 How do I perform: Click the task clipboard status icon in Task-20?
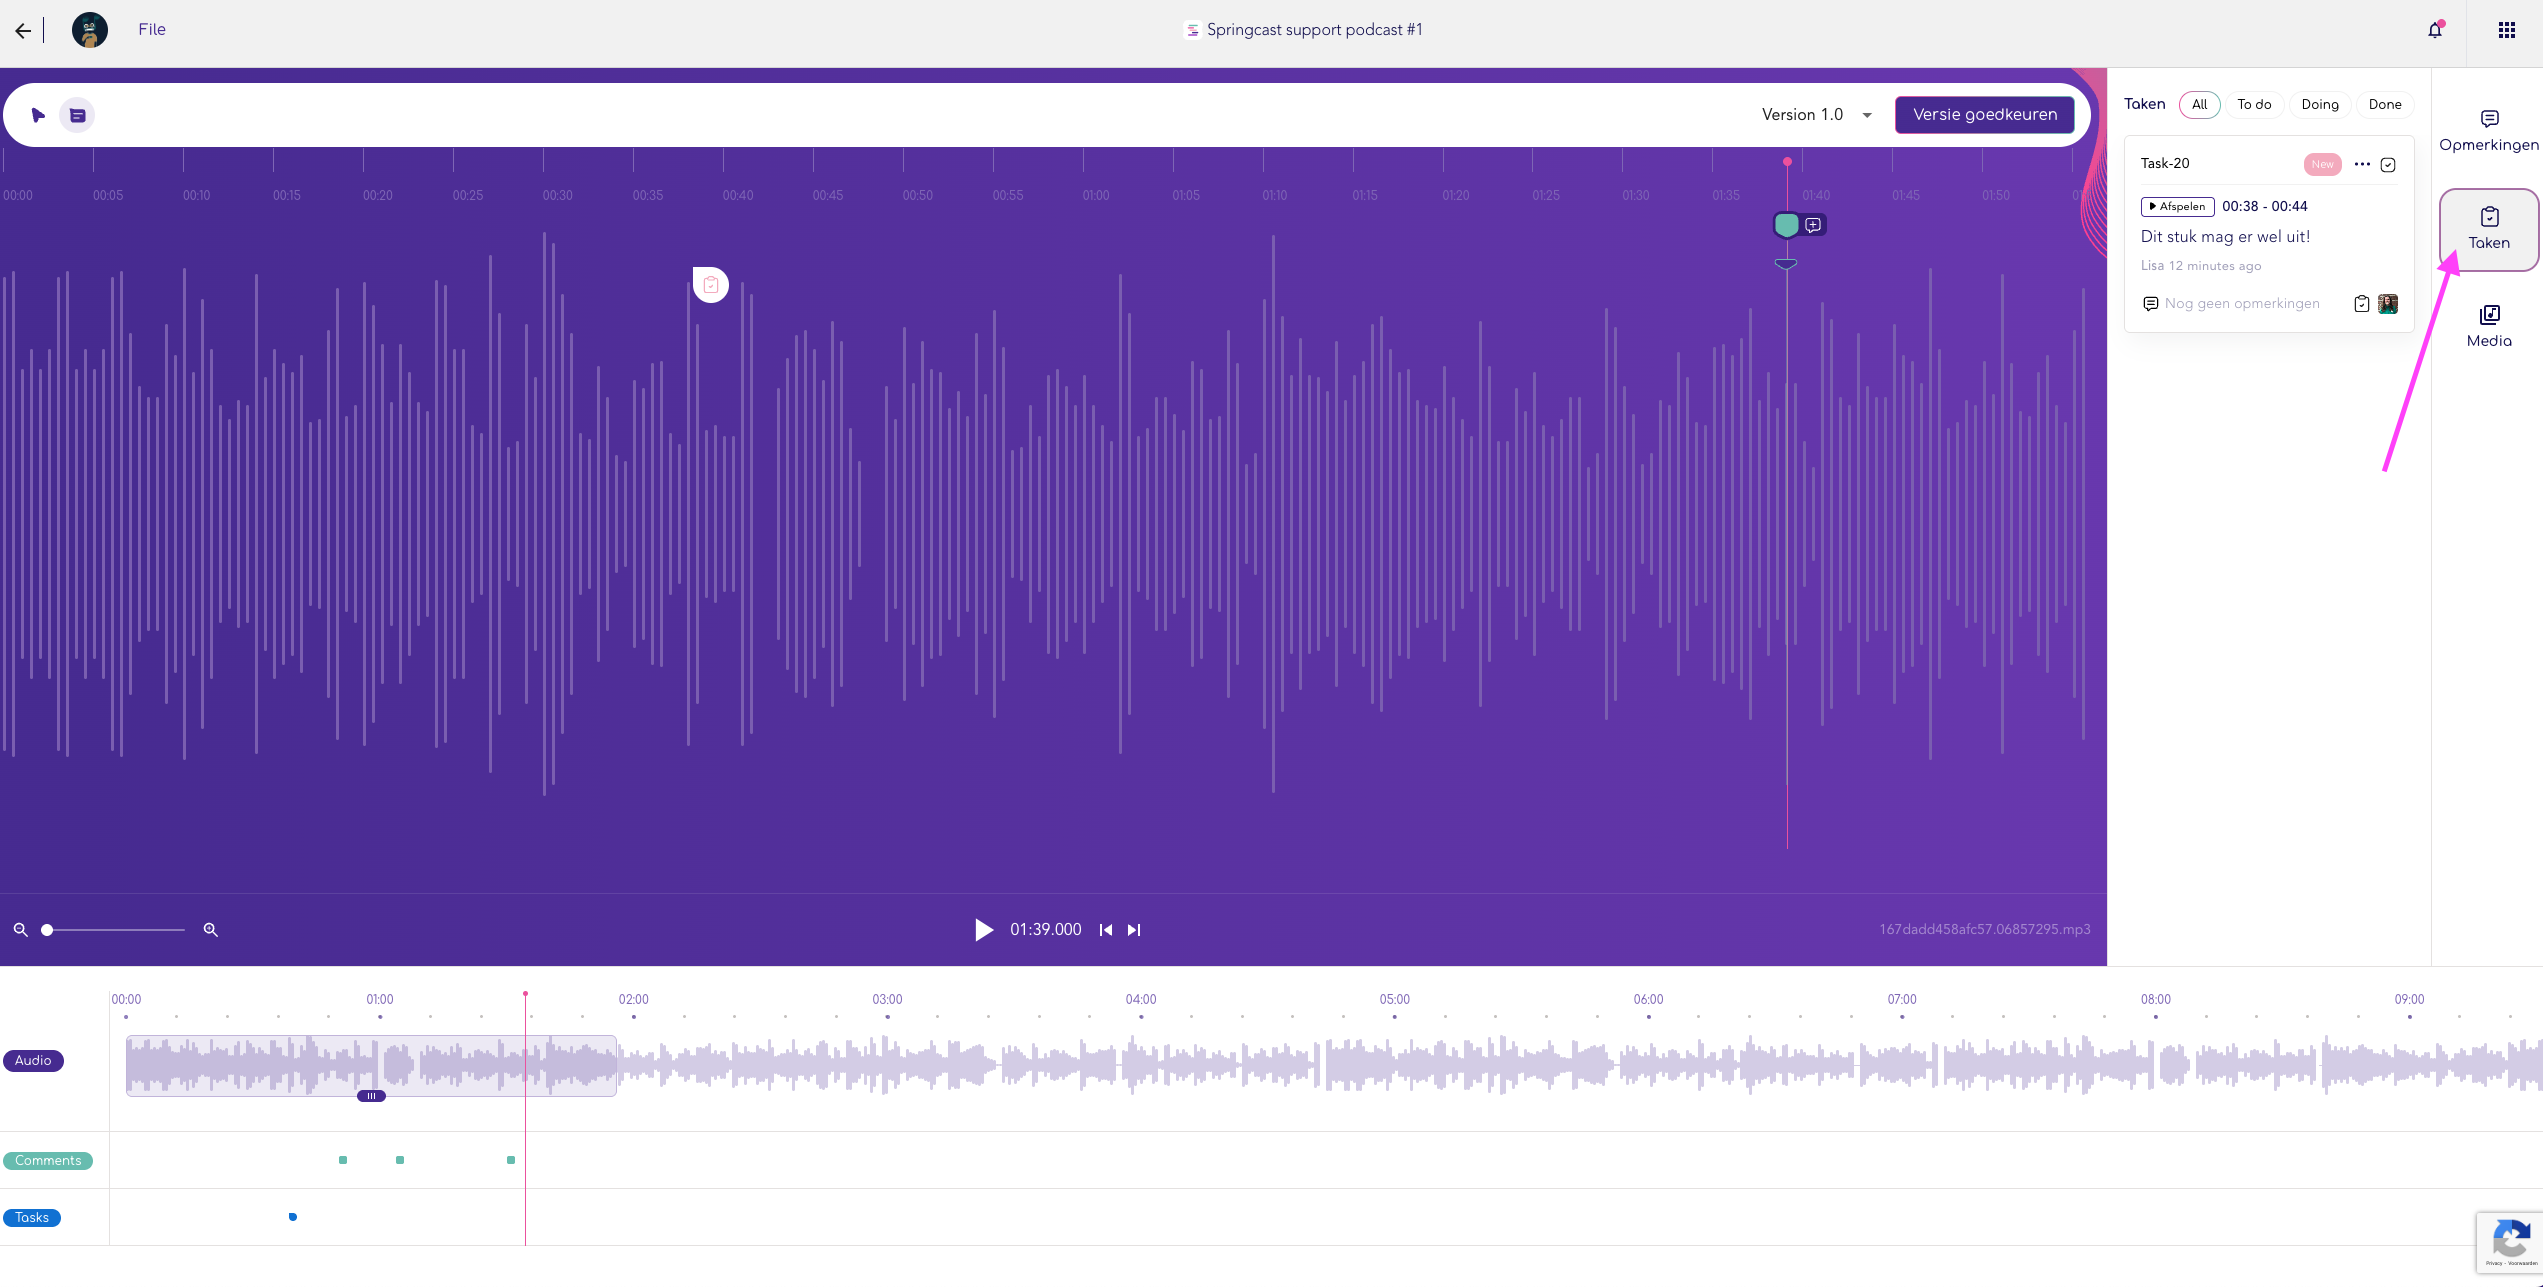[2361, 304]
